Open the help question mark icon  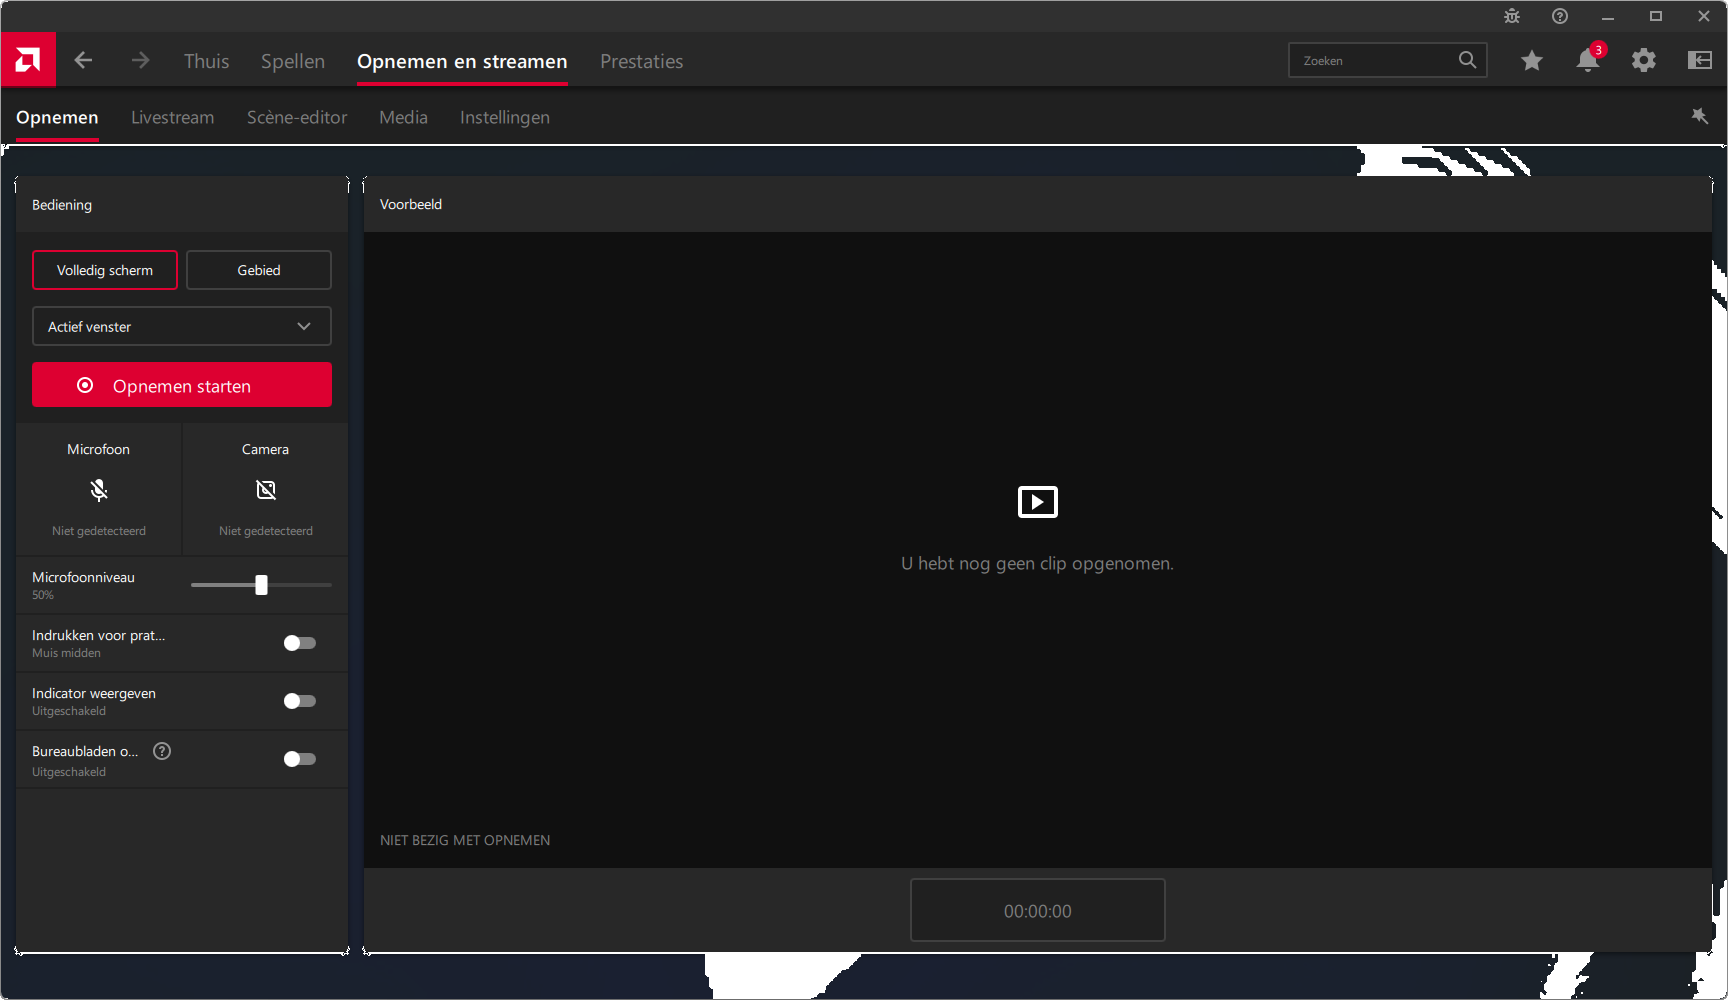(1560, 16)
